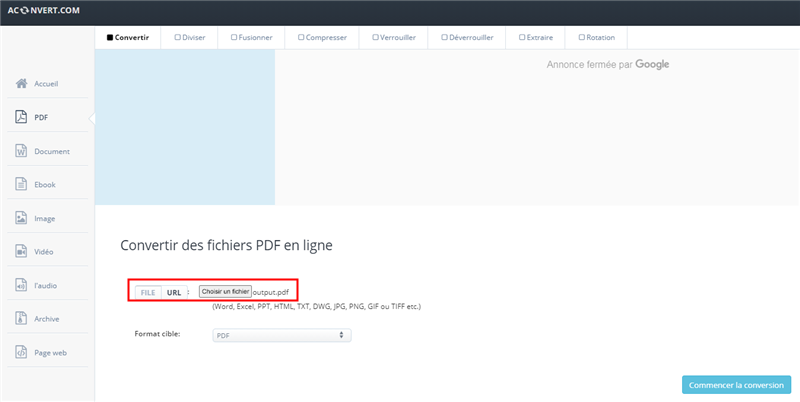Open Ebook section in sidebar

point(47,185)
